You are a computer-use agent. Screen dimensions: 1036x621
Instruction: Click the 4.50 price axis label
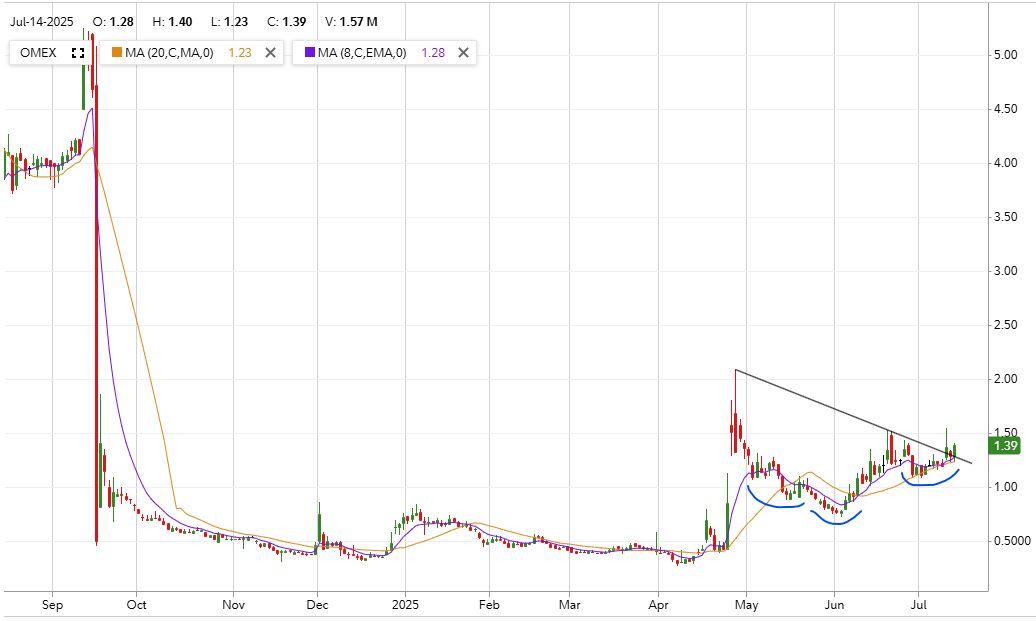1006,109
